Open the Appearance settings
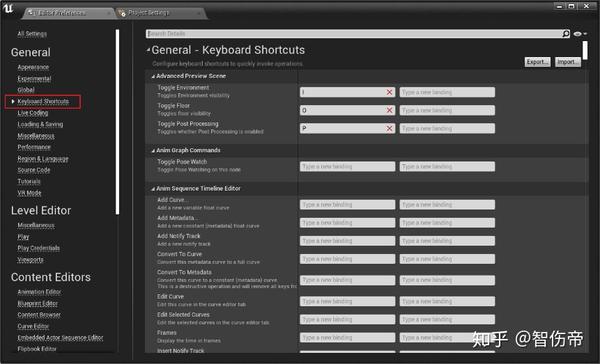600x364 pixels. (x=33, y=67)
